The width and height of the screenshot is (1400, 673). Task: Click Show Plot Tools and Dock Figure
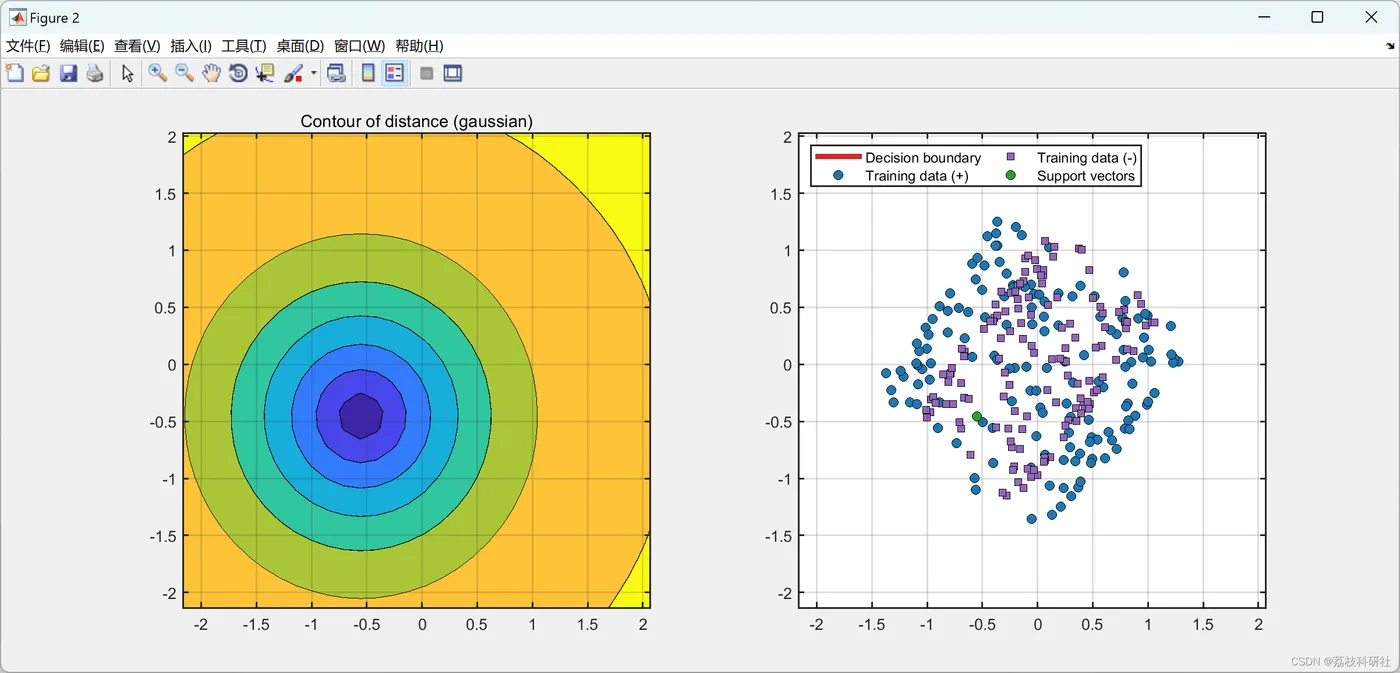(x=453, y=73)
